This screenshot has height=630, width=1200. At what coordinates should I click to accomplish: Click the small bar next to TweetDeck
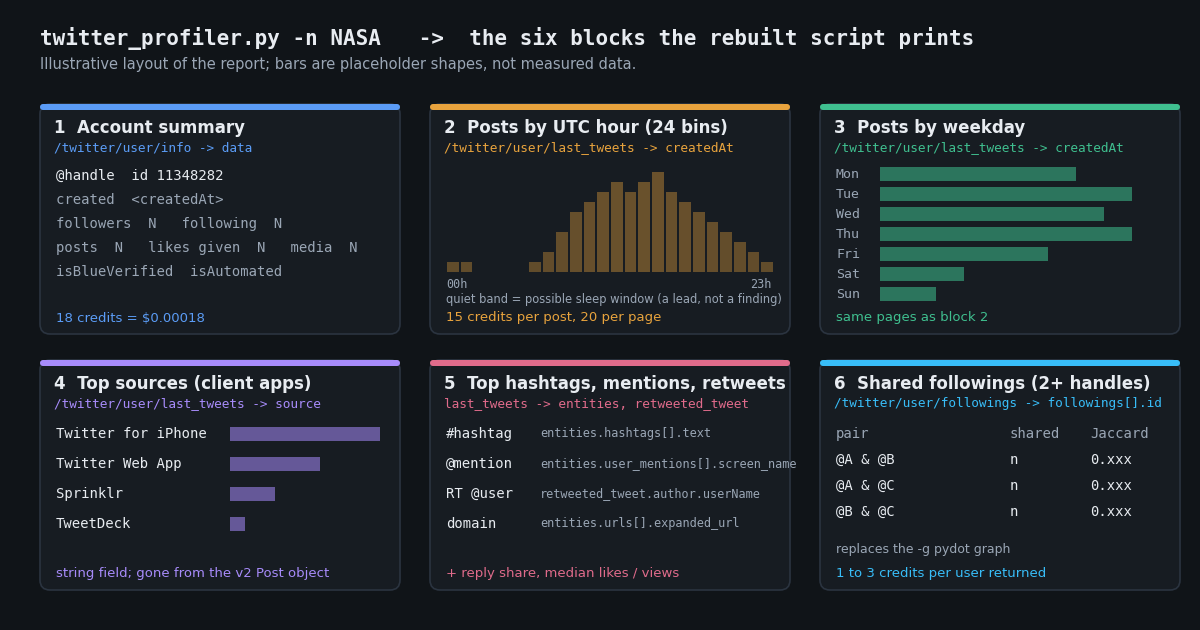[x=237, y=524]
